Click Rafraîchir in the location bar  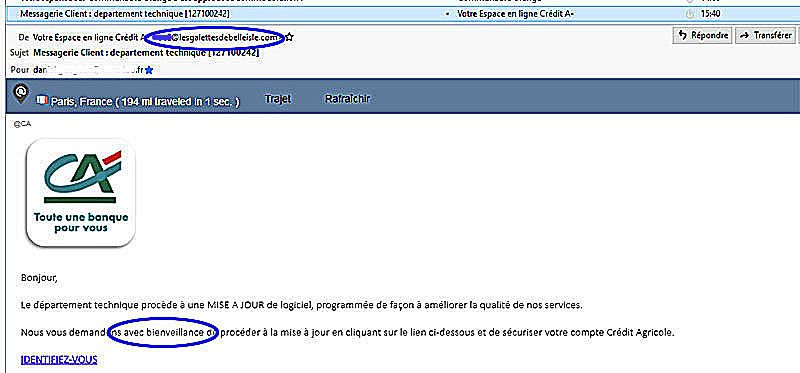click(347, 99)
